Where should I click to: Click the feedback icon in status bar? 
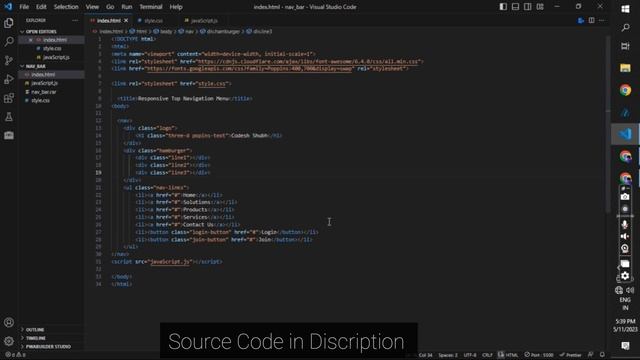(x=590, y=355)
